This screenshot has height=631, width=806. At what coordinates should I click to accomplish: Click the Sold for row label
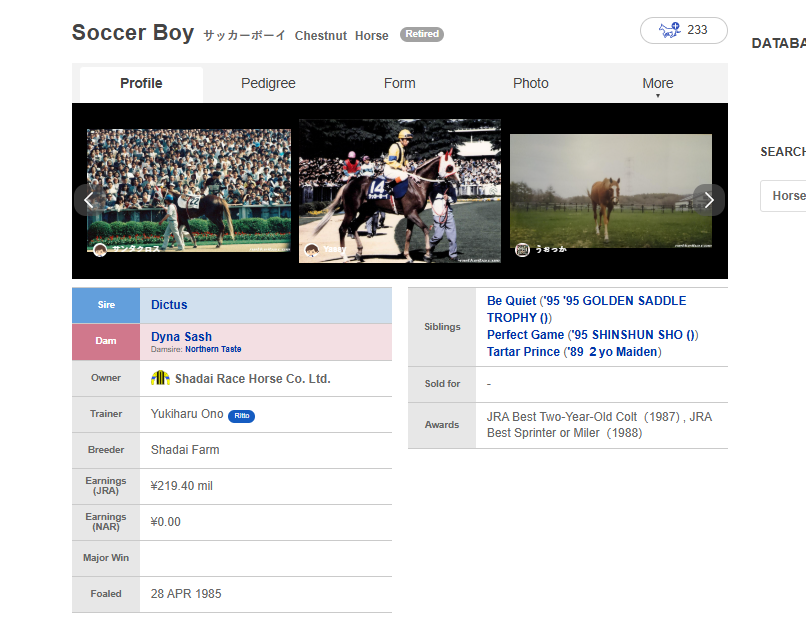(442, 384)
